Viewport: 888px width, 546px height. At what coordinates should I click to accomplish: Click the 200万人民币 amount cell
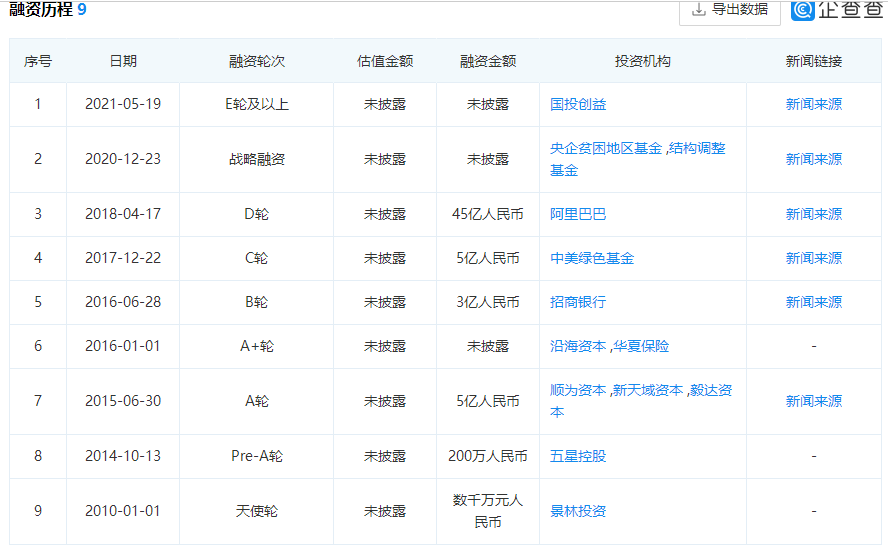(x=488, y=456)
